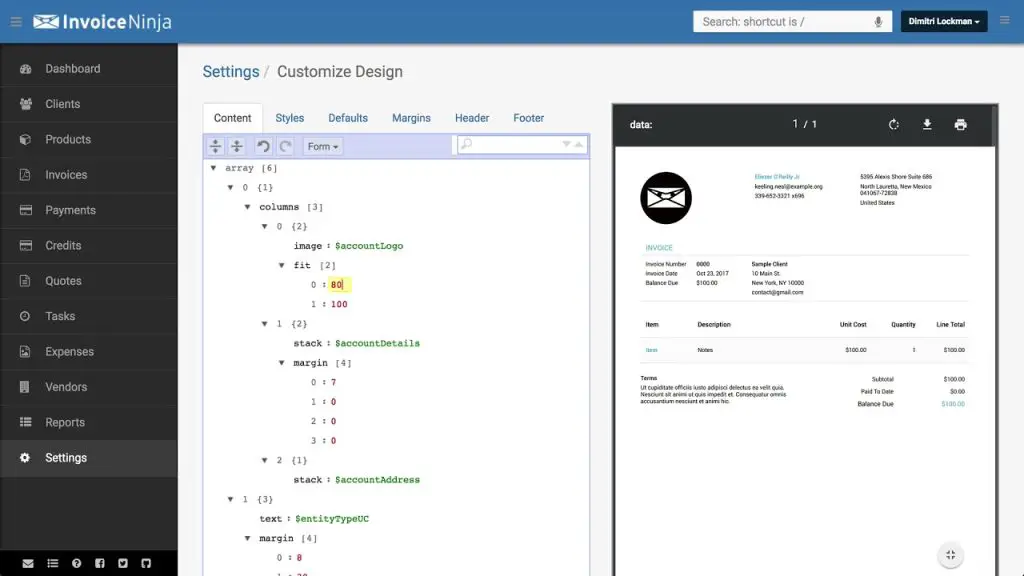Collapse node 0 {1} under array
Viewport: 1024px width, 576px height.
[x=231, y=187]
